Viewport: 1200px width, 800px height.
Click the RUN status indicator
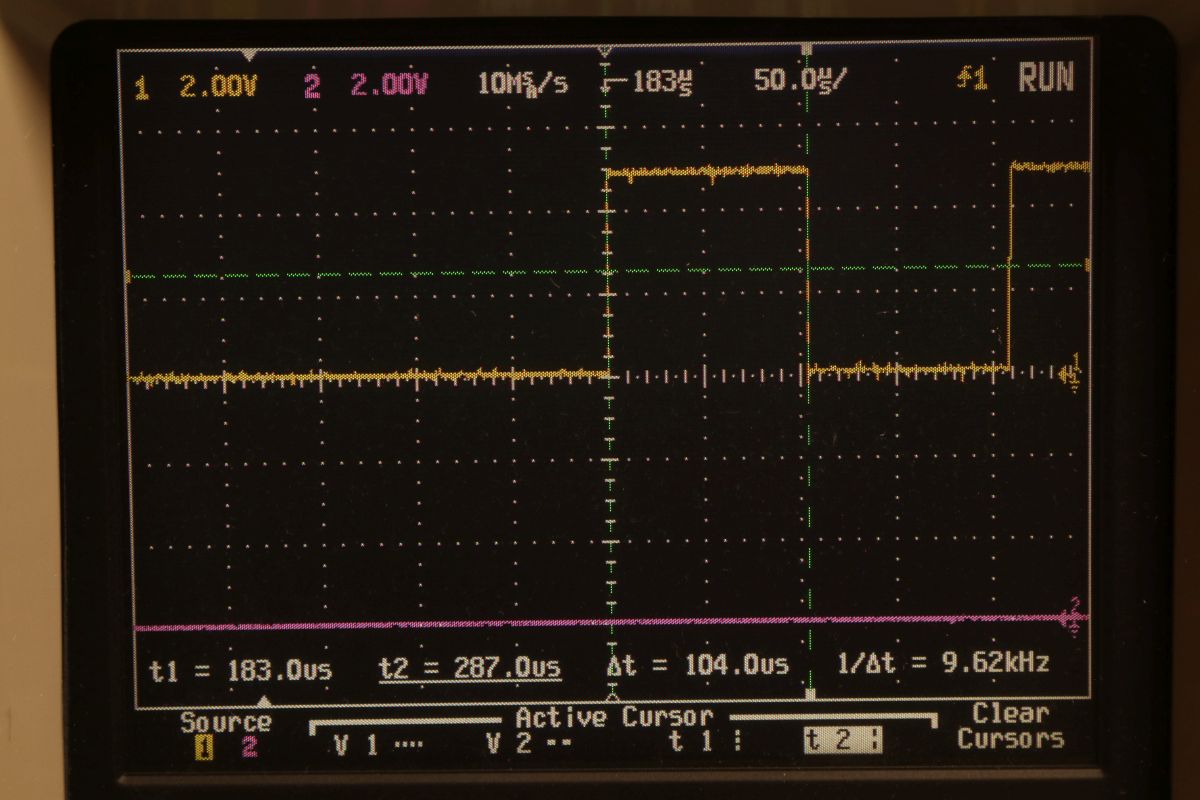tap(1045, 78)
